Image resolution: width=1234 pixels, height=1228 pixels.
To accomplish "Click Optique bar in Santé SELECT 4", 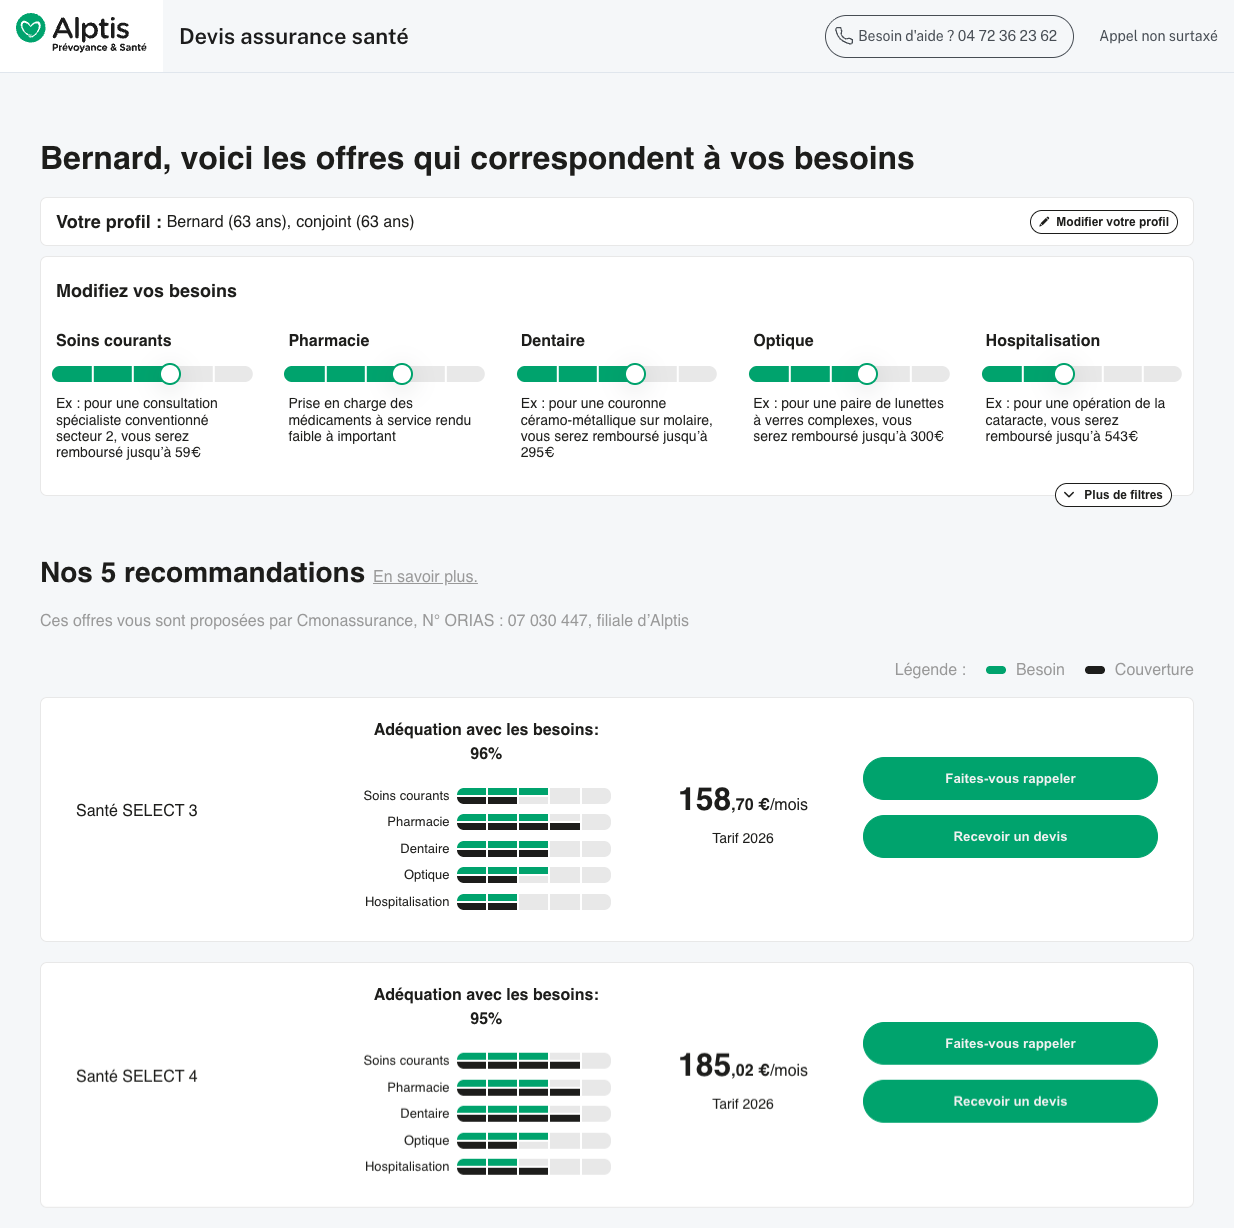I will (x=534, y=1141).
